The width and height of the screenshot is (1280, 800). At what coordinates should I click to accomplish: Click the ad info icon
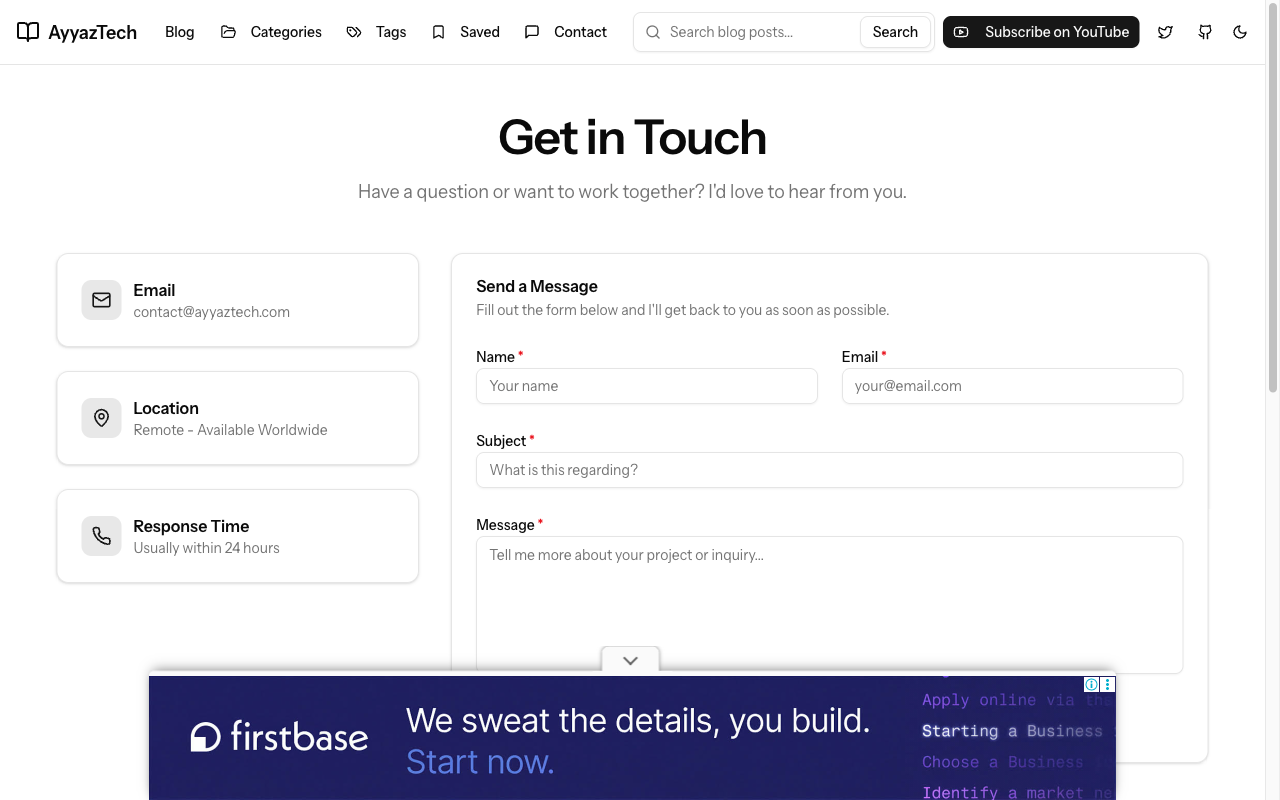[x=1092, y=685]
